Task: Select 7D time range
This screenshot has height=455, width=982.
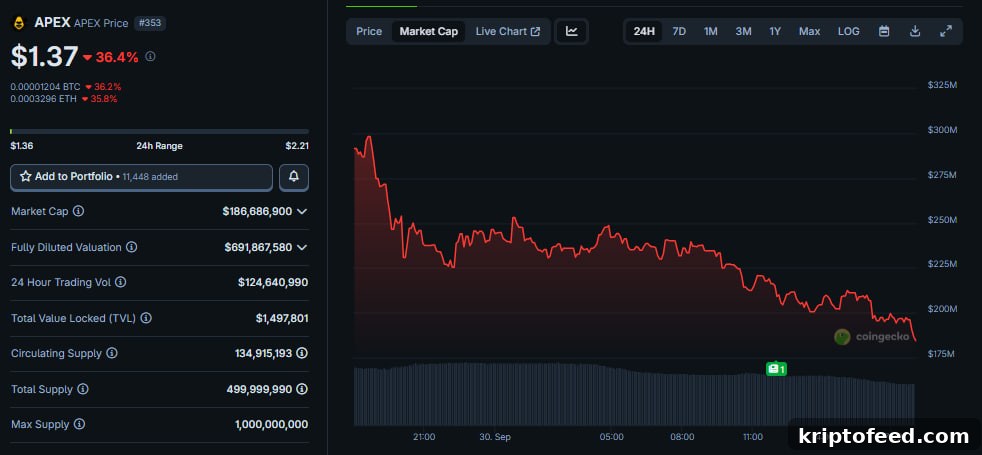Action: coord(679,31)
